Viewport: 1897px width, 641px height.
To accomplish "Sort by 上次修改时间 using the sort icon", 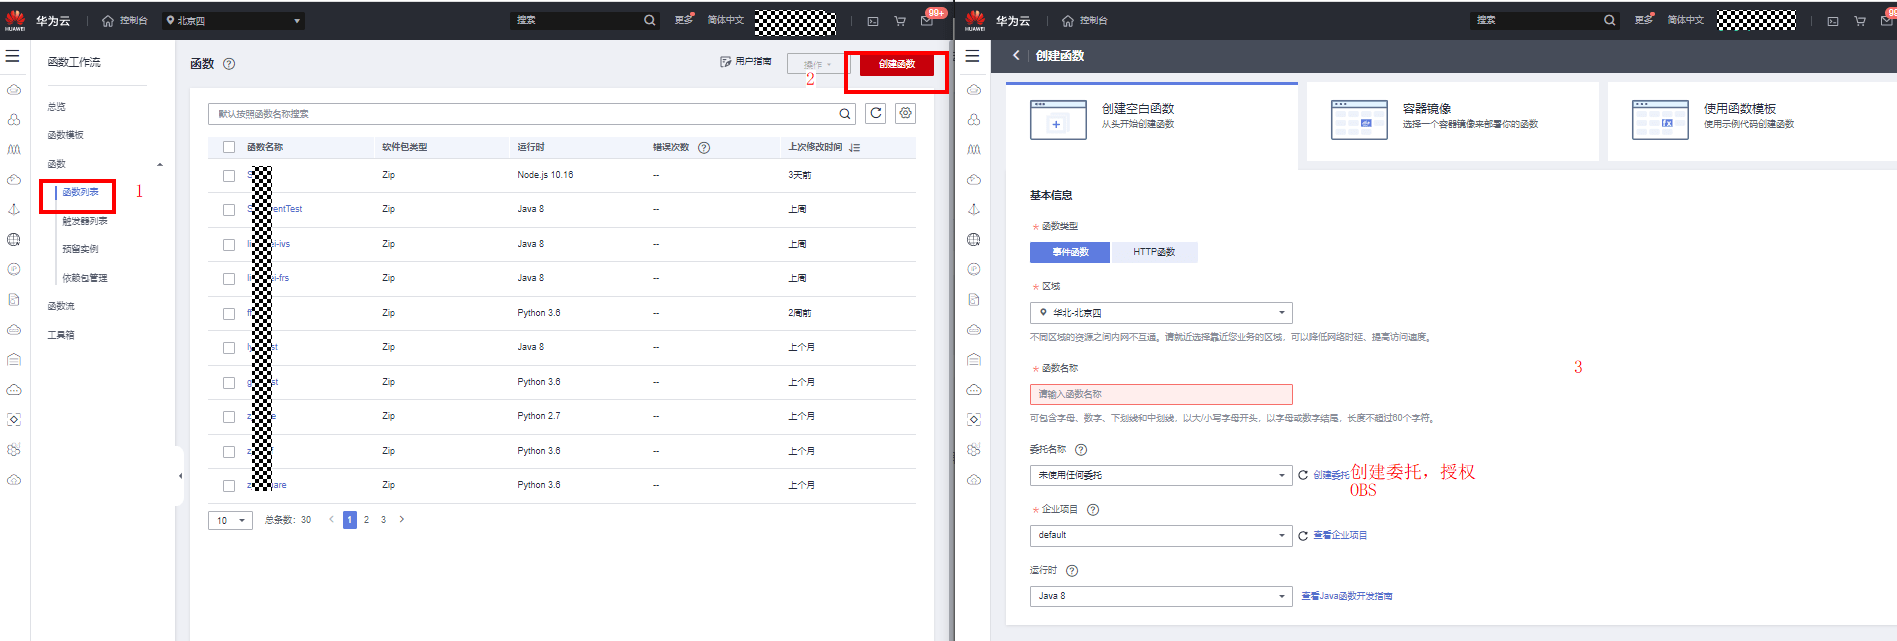I will coord(854,147).
